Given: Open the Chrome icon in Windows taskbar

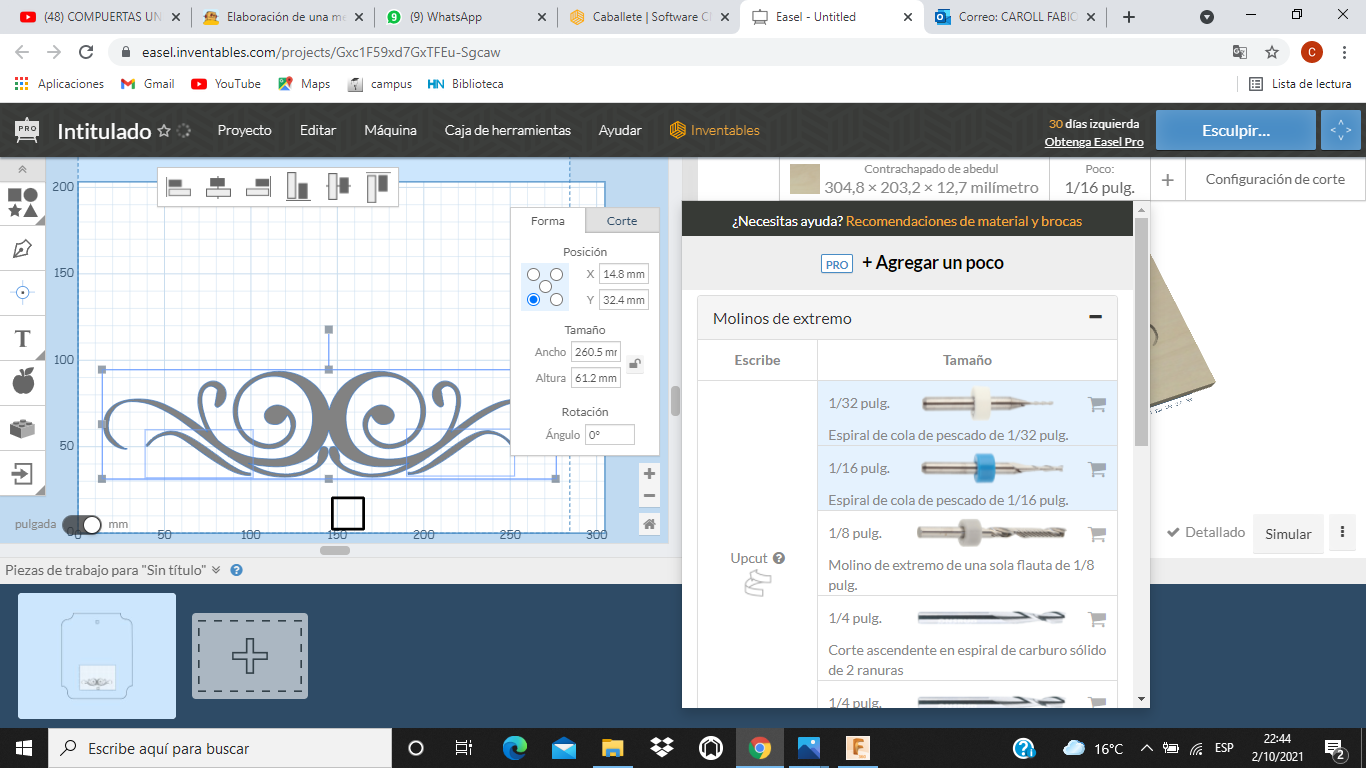Looking at the screenshot, I should (760, 748).
